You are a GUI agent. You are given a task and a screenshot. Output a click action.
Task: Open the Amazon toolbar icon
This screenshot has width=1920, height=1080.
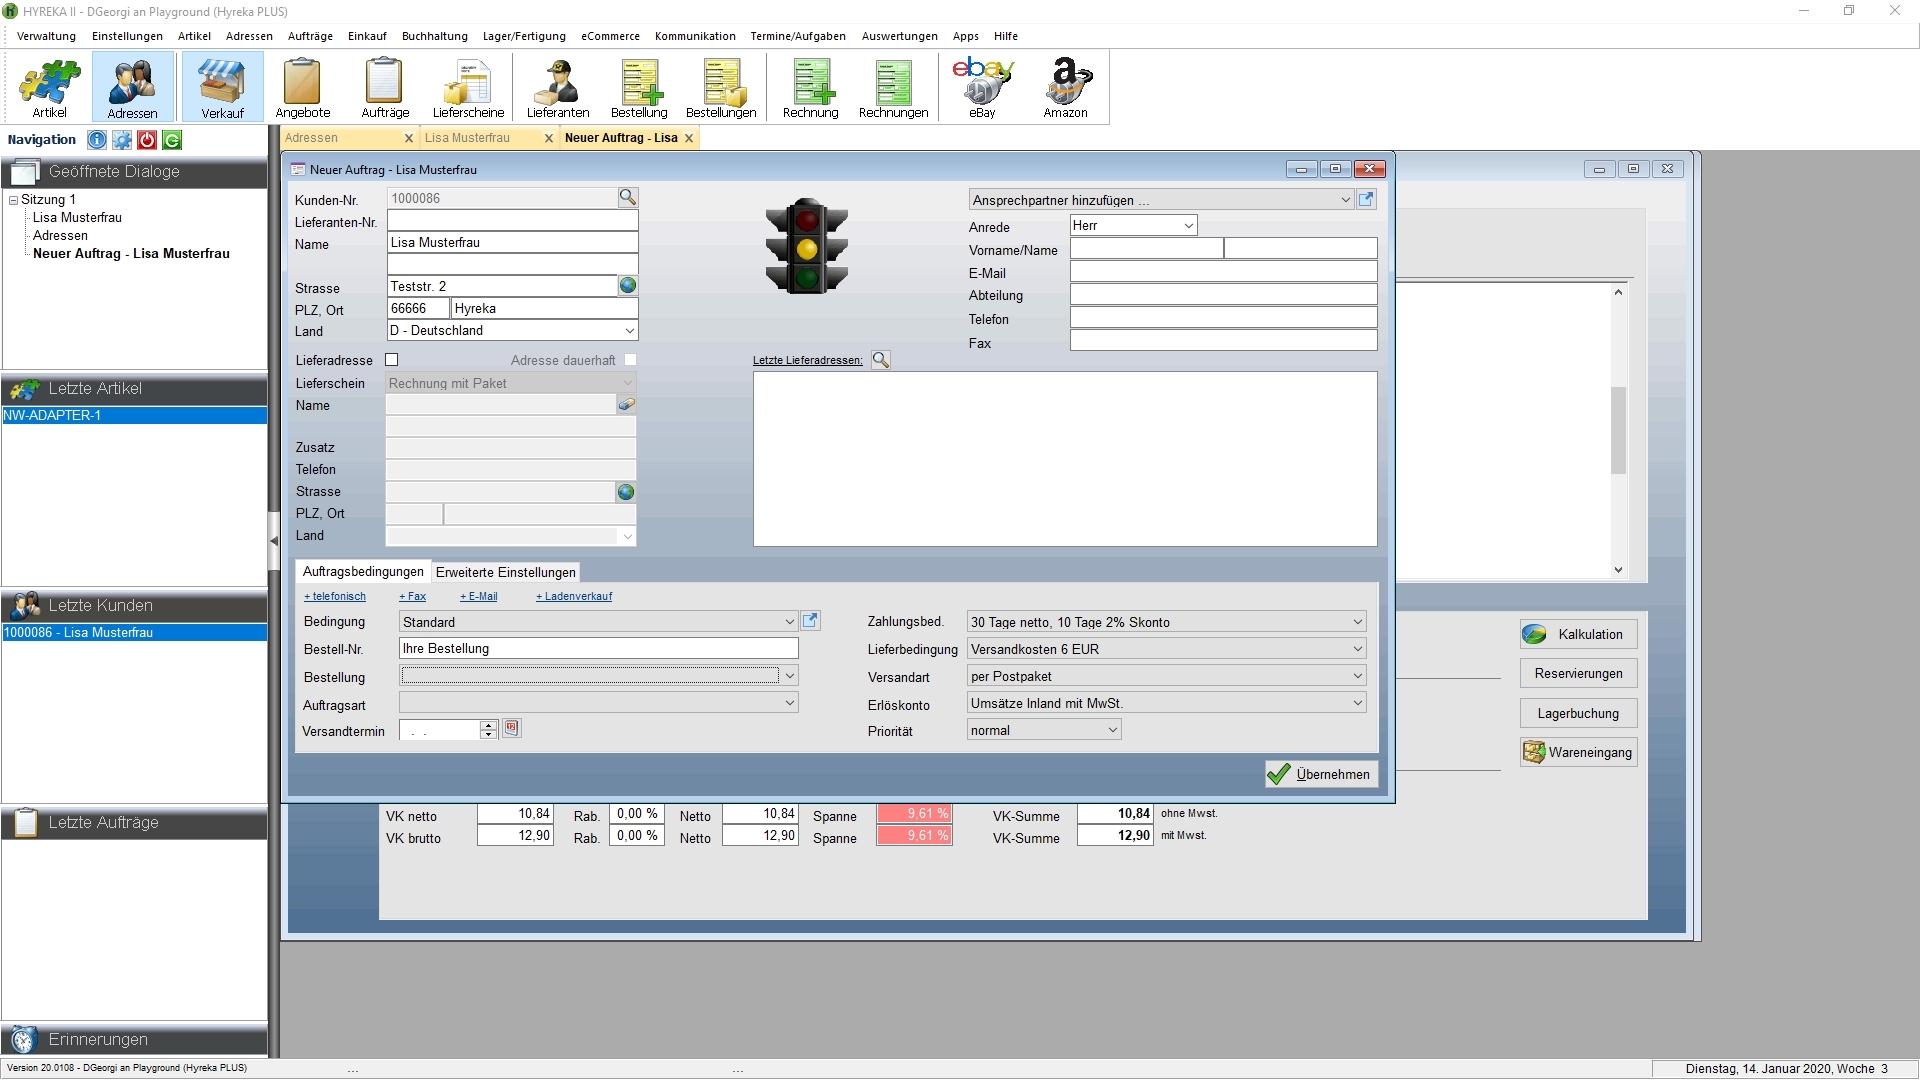click(1065, 87)
